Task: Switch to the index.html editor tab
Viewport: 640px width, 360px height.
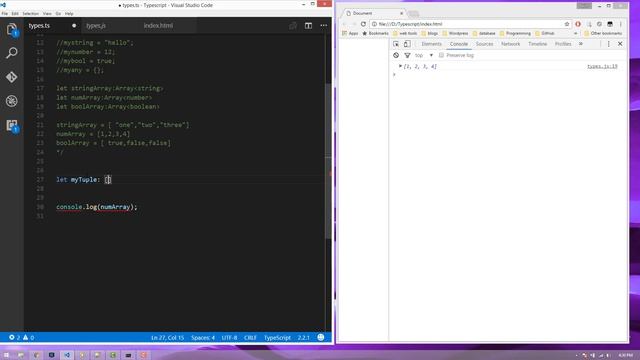Action: tap(158, 25)
